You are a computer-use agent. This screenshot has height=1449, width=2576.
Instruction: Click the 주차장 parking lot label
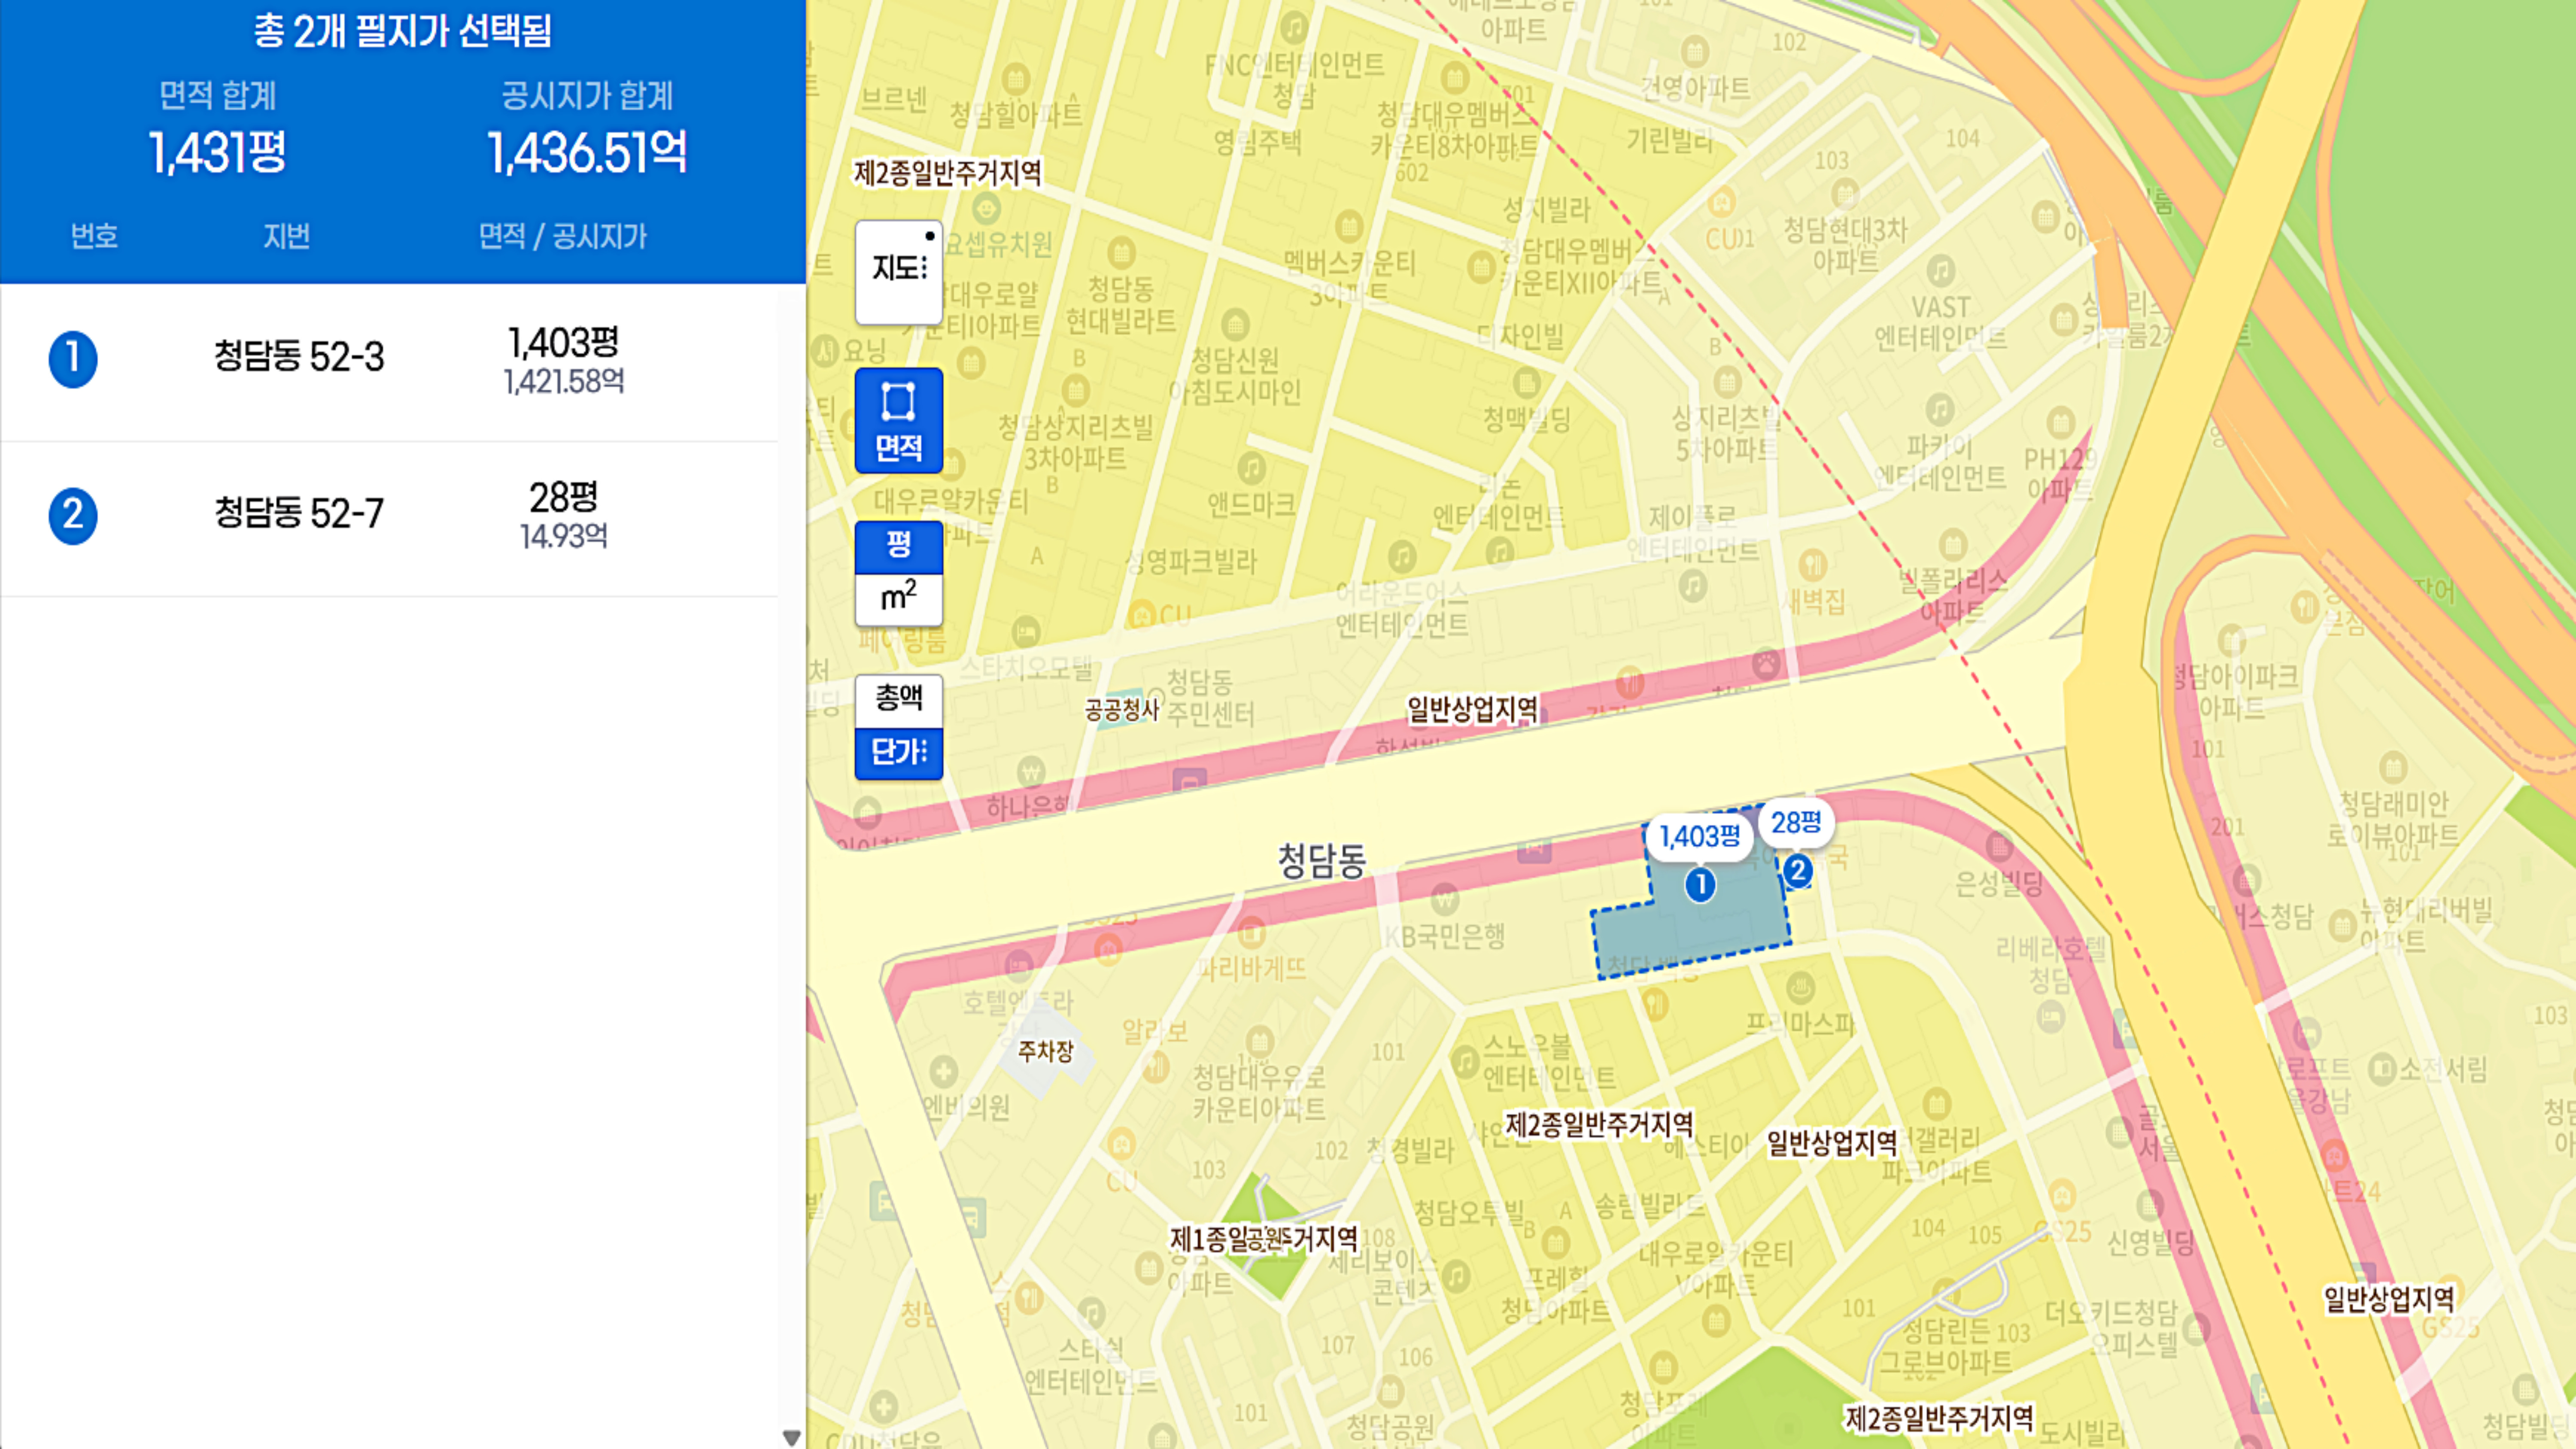(x=1045, y=1051)
